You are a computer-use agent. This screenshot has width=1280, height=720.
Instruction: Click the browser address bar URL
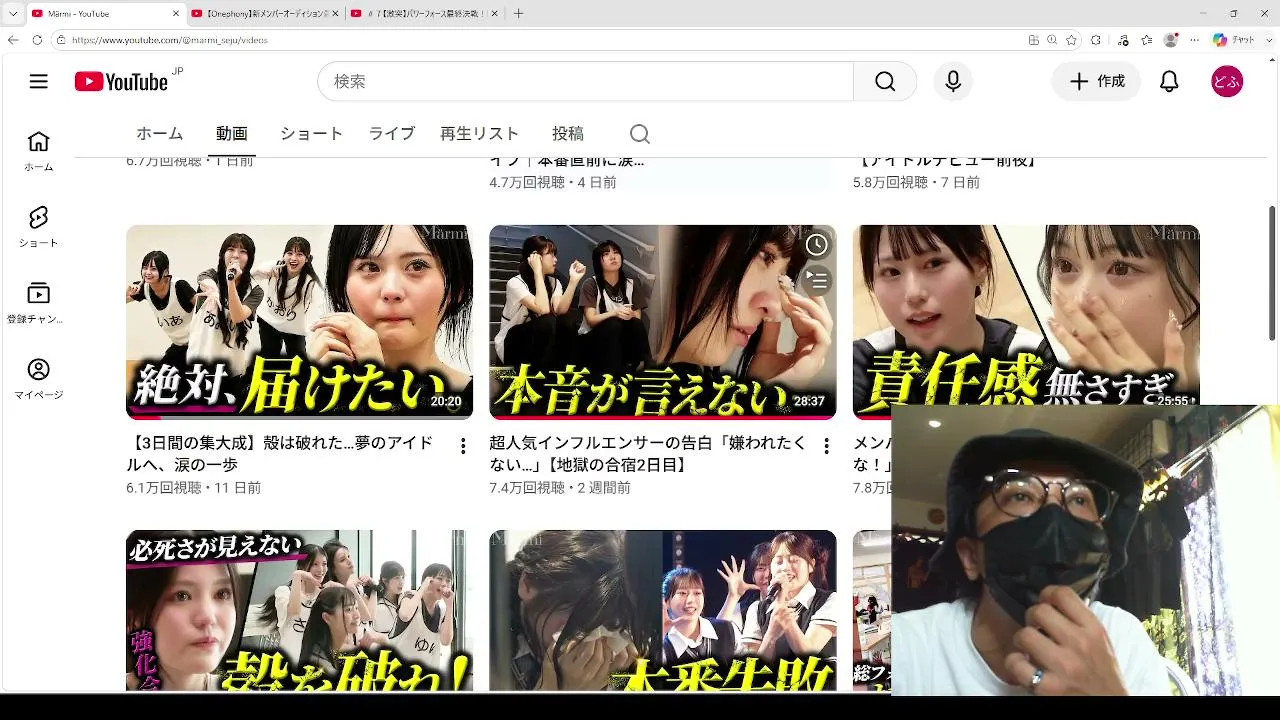[170, 40]
